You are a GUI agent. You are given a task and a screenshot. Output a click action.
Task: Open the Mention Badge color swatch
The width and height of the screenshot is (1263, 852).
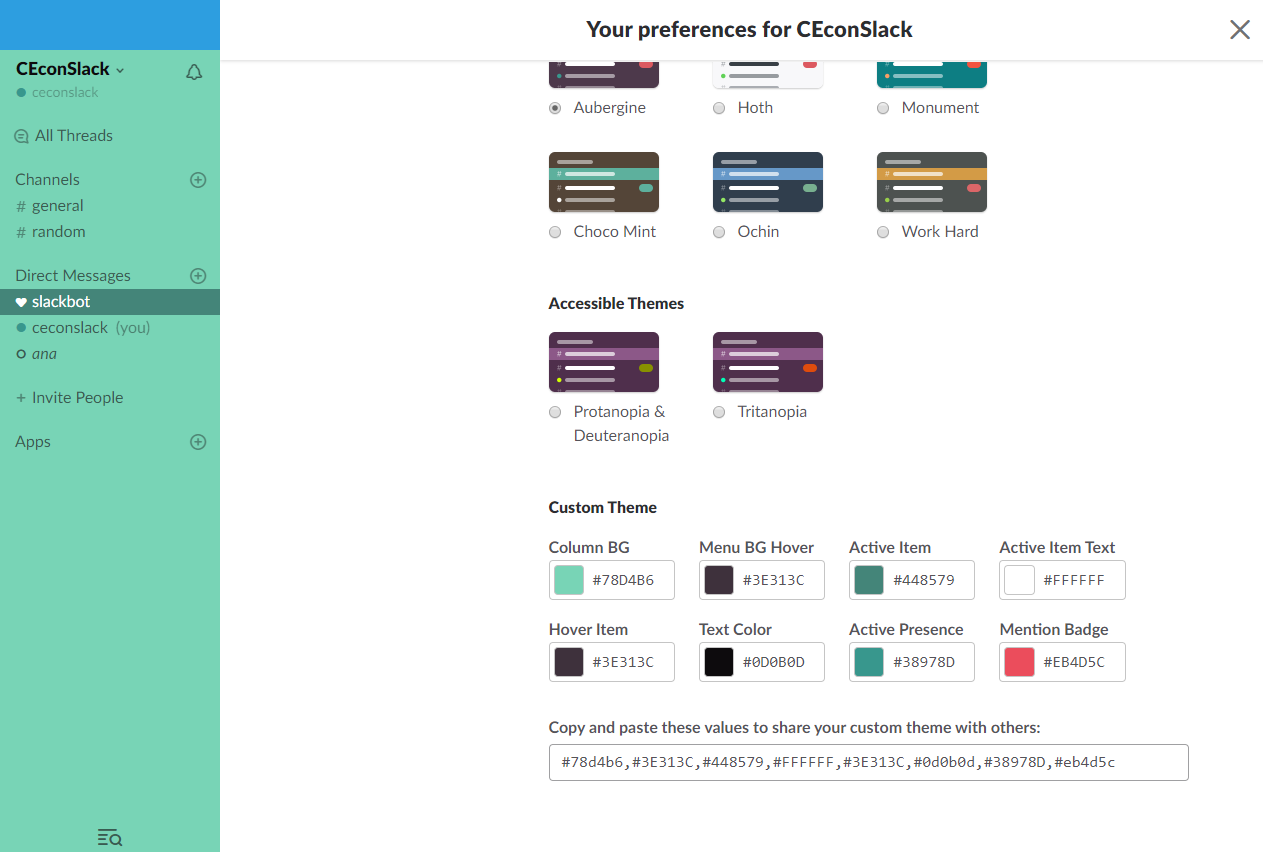click(1019, 662)
